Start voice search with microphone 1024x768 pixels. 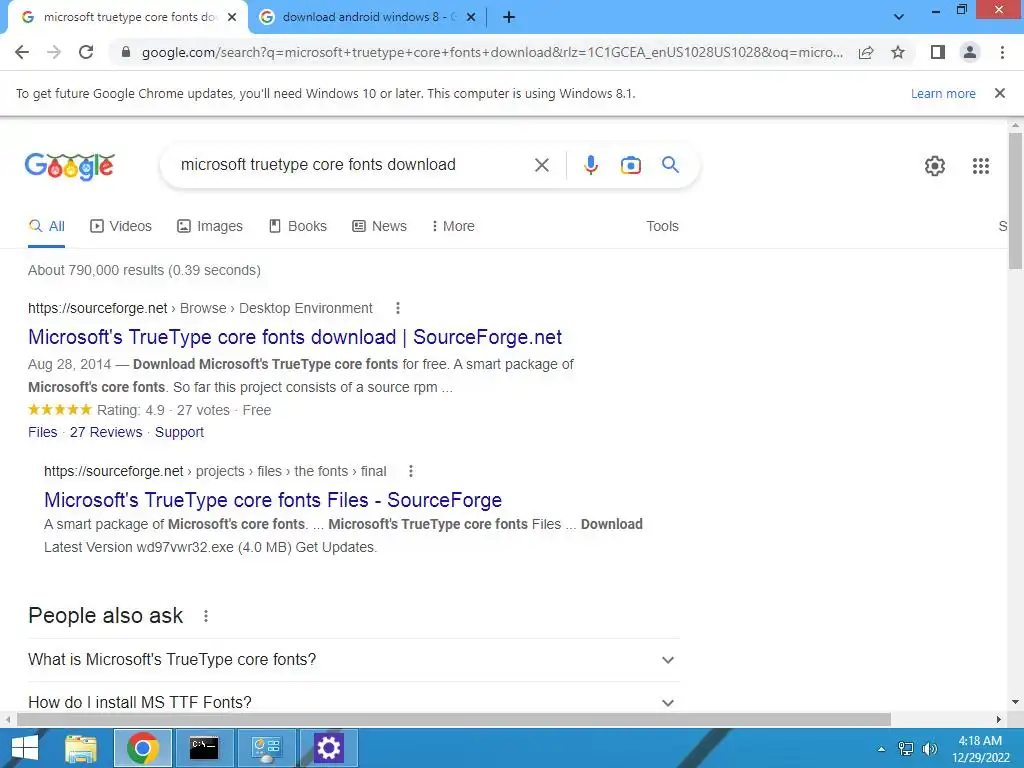[590, 165]
